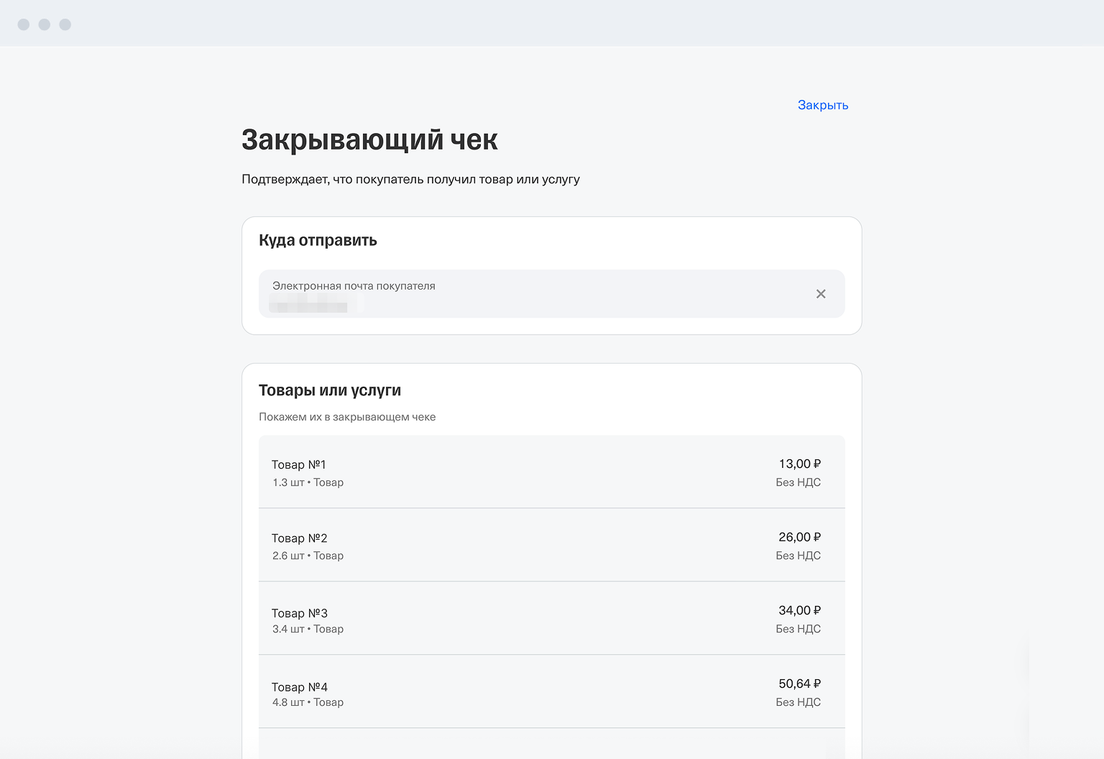The image size is (1104, 759).
Task: Click the 1.3 шт quantity label
Action: (x=288, y=483)
